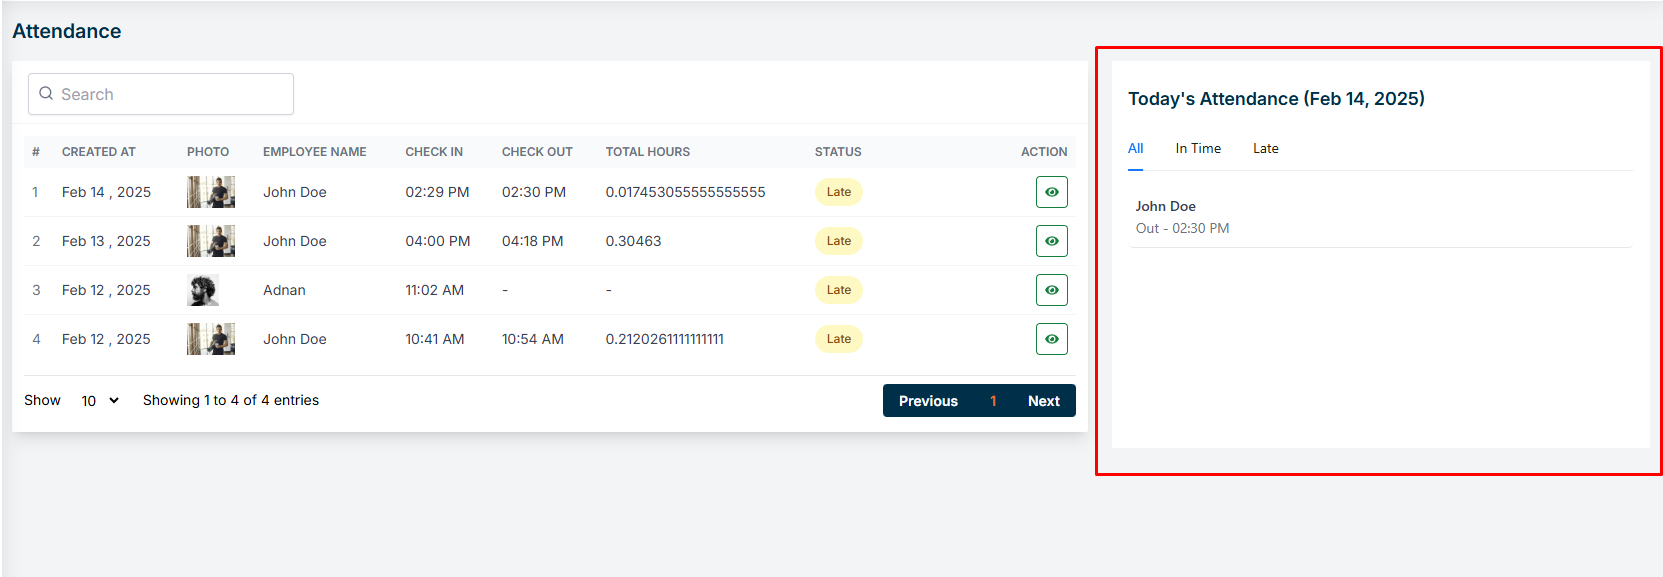Screen dimensions: 1663x577
Task: Click the eye icon in row 4
Action: point(1051,339)
